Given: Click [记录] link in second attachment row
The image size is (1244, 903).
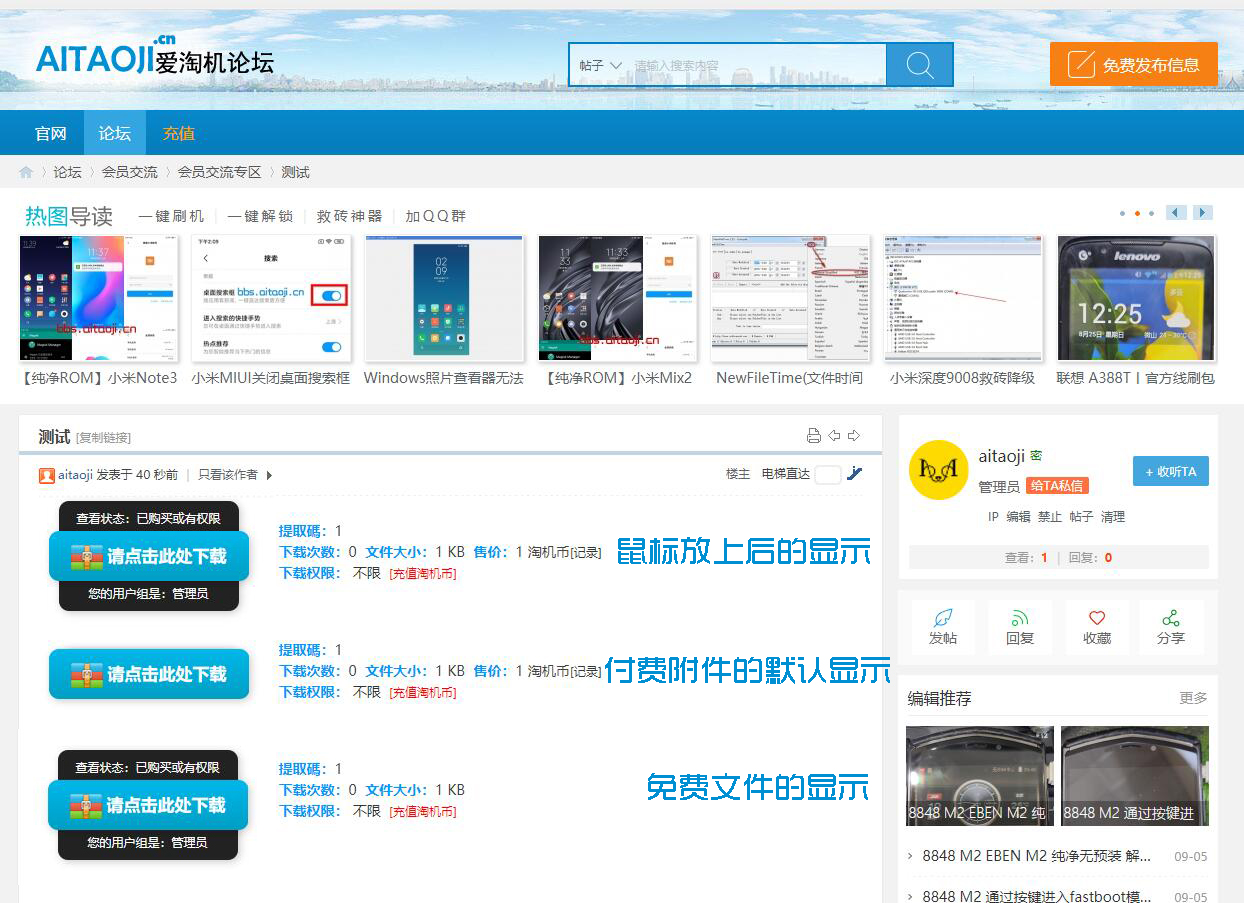Looking at the screenshot, I should [586, 671].
